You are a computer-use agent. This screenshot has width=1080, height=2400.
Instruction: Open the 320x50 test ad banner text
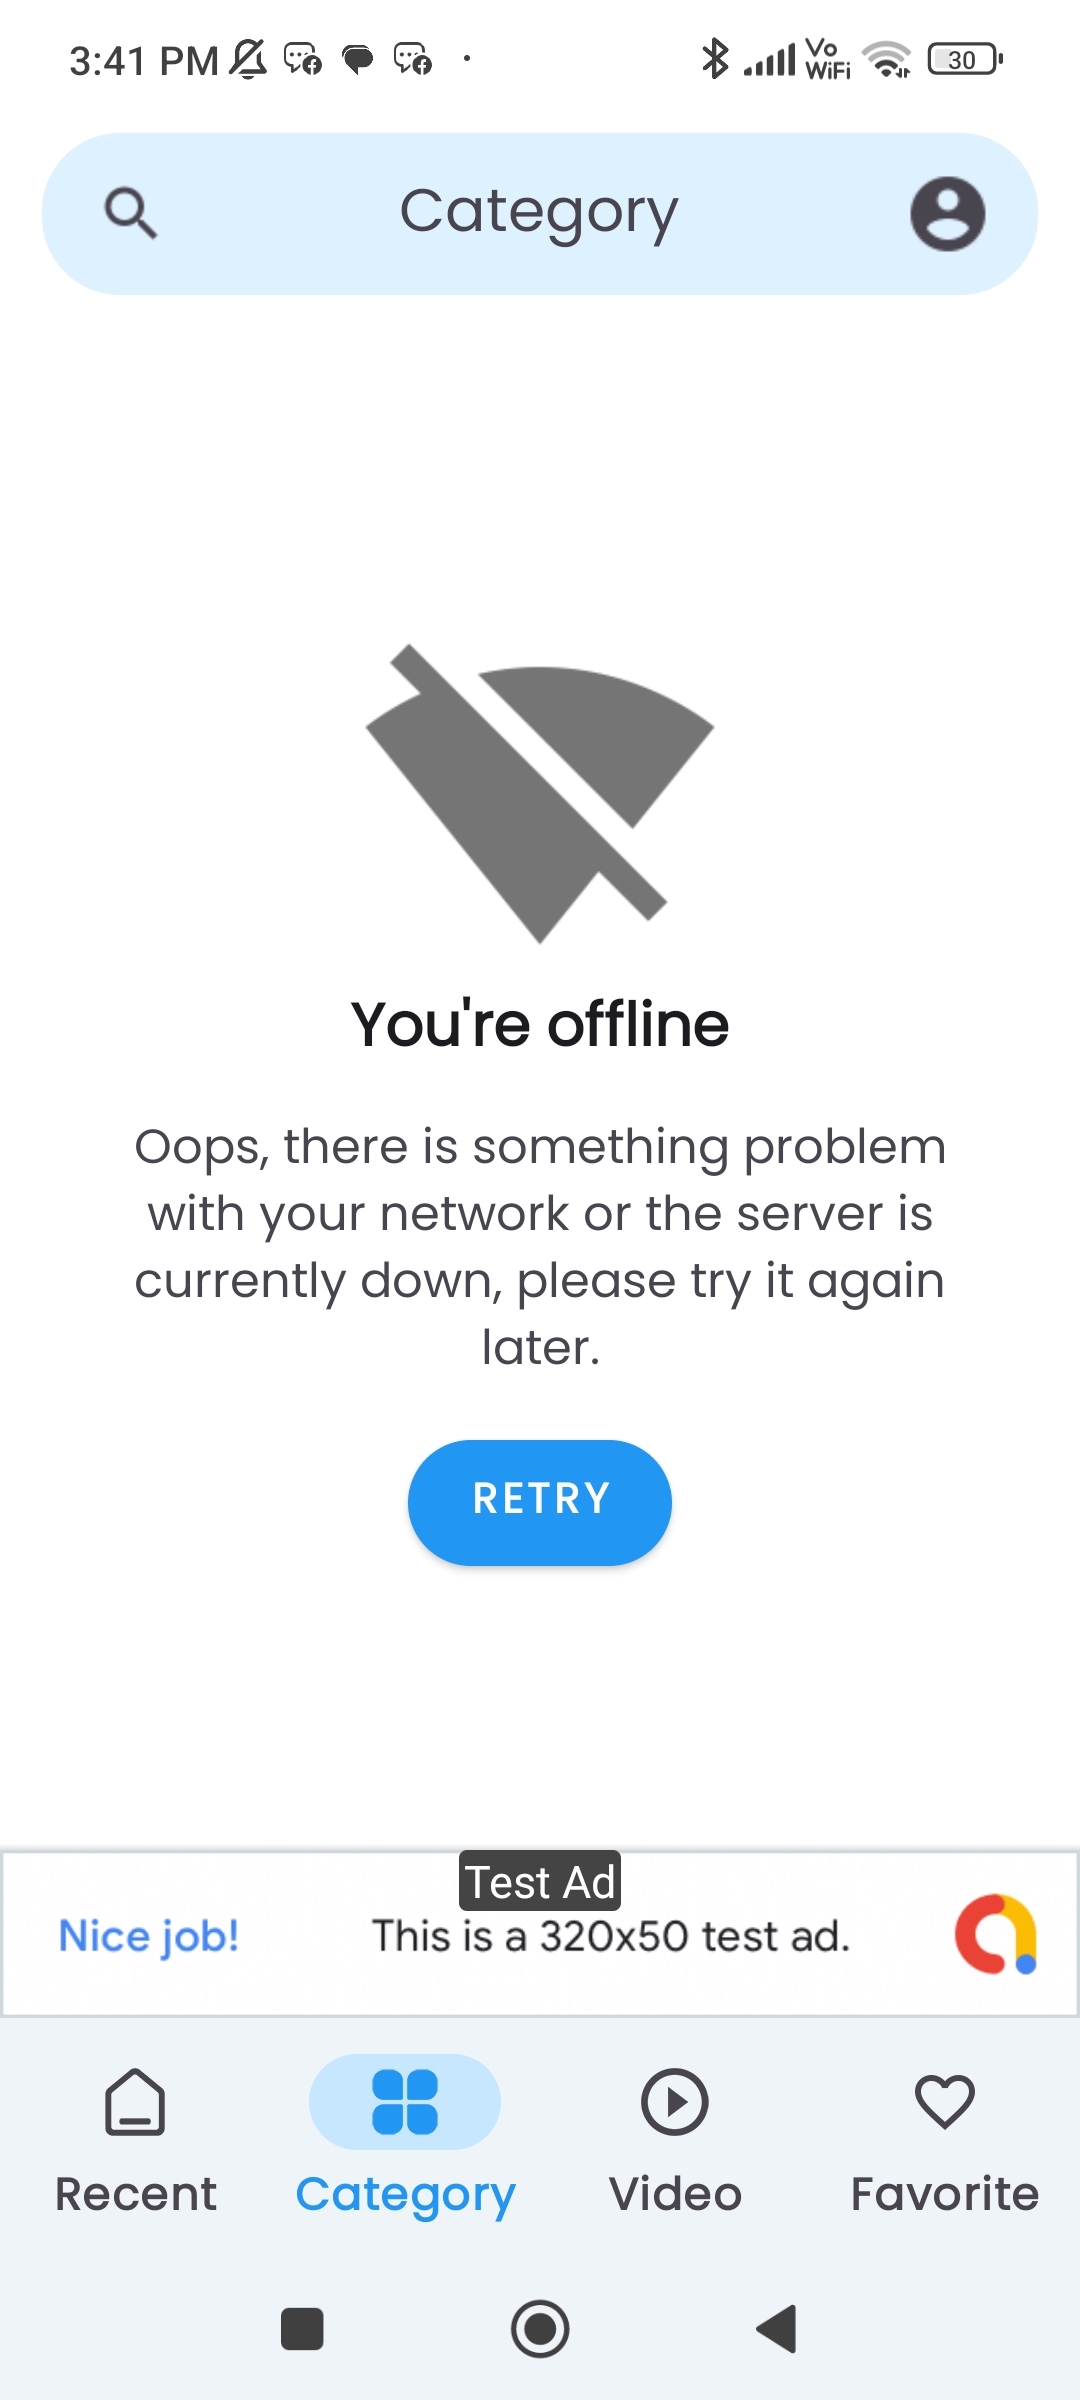pyautogui.click(x=611, y=1936)
